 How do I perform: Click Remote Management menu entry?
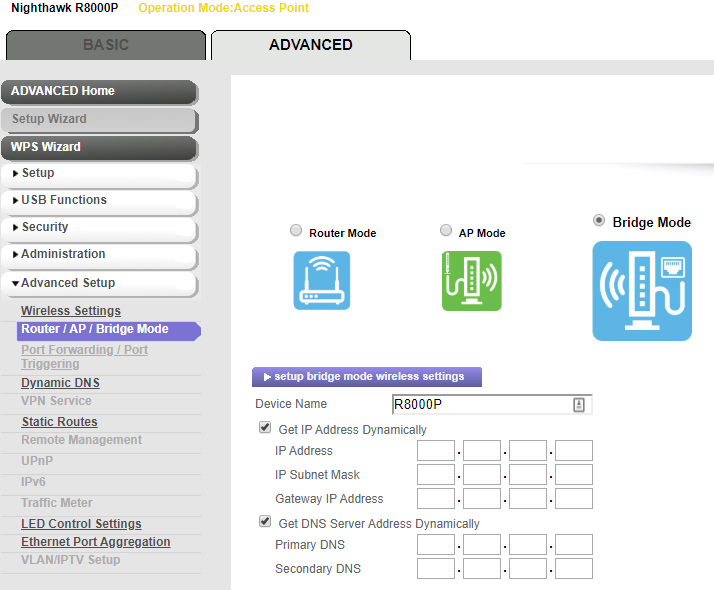(x=82, y=440)
